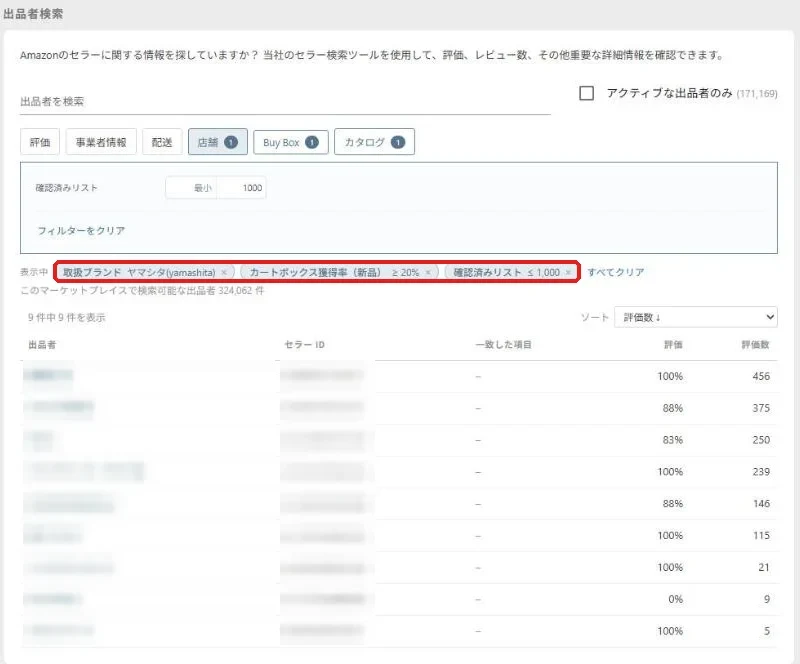Screen dimensions: 800x664
Task: Click the 出品者 column header
Action: [42, 345]
